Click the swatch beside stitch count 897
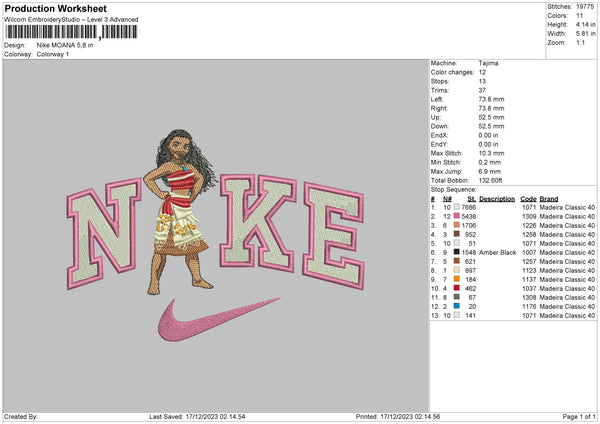 [457, 270]
